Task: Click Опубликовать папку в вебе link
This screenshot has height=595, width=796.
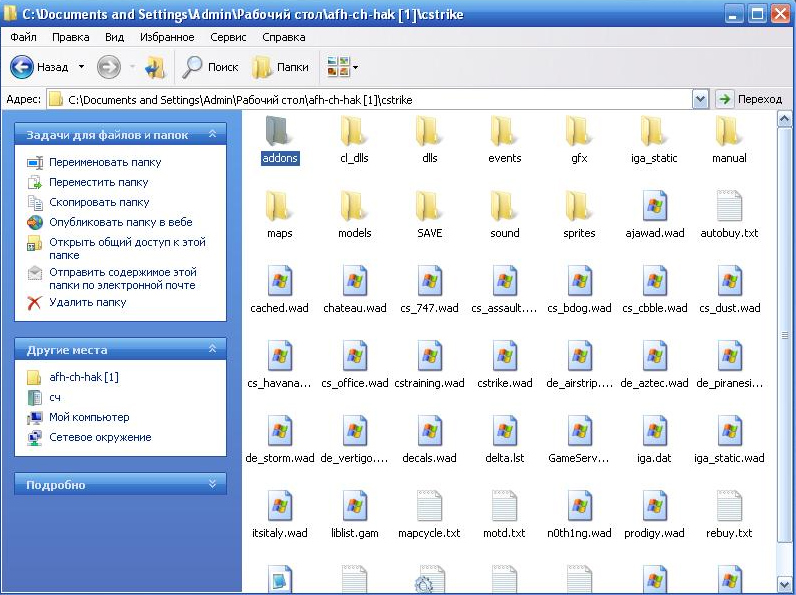Action: click(x=121, y=222)
